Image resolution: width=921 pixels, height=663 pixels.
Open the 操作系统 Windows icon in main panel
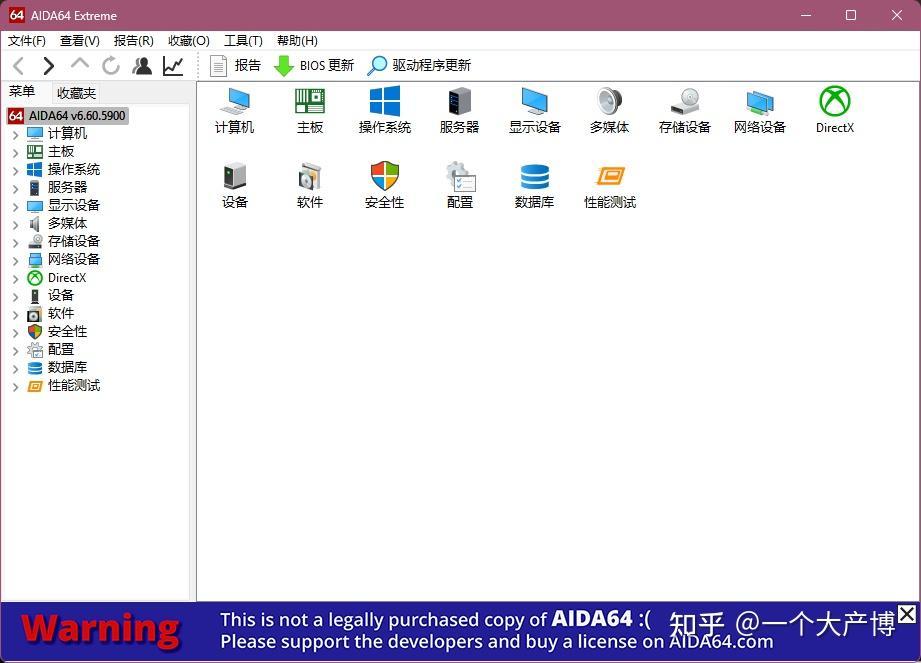385,110
